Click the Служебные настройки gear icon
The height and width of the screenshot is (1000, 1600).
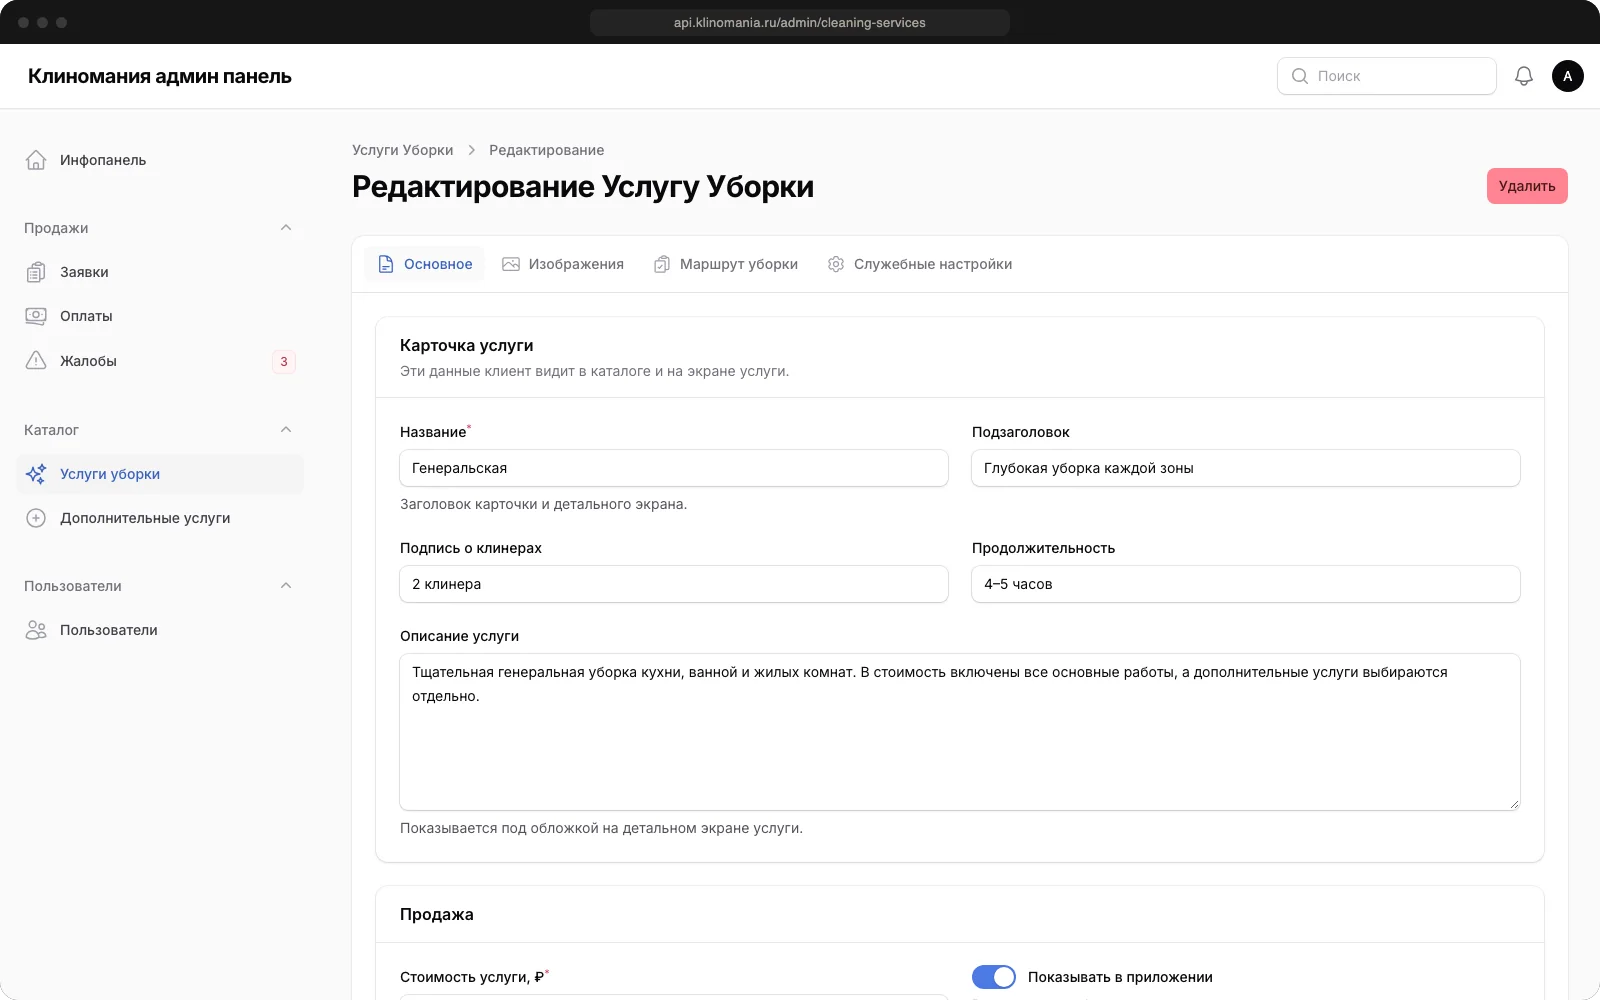click(836, 264)
